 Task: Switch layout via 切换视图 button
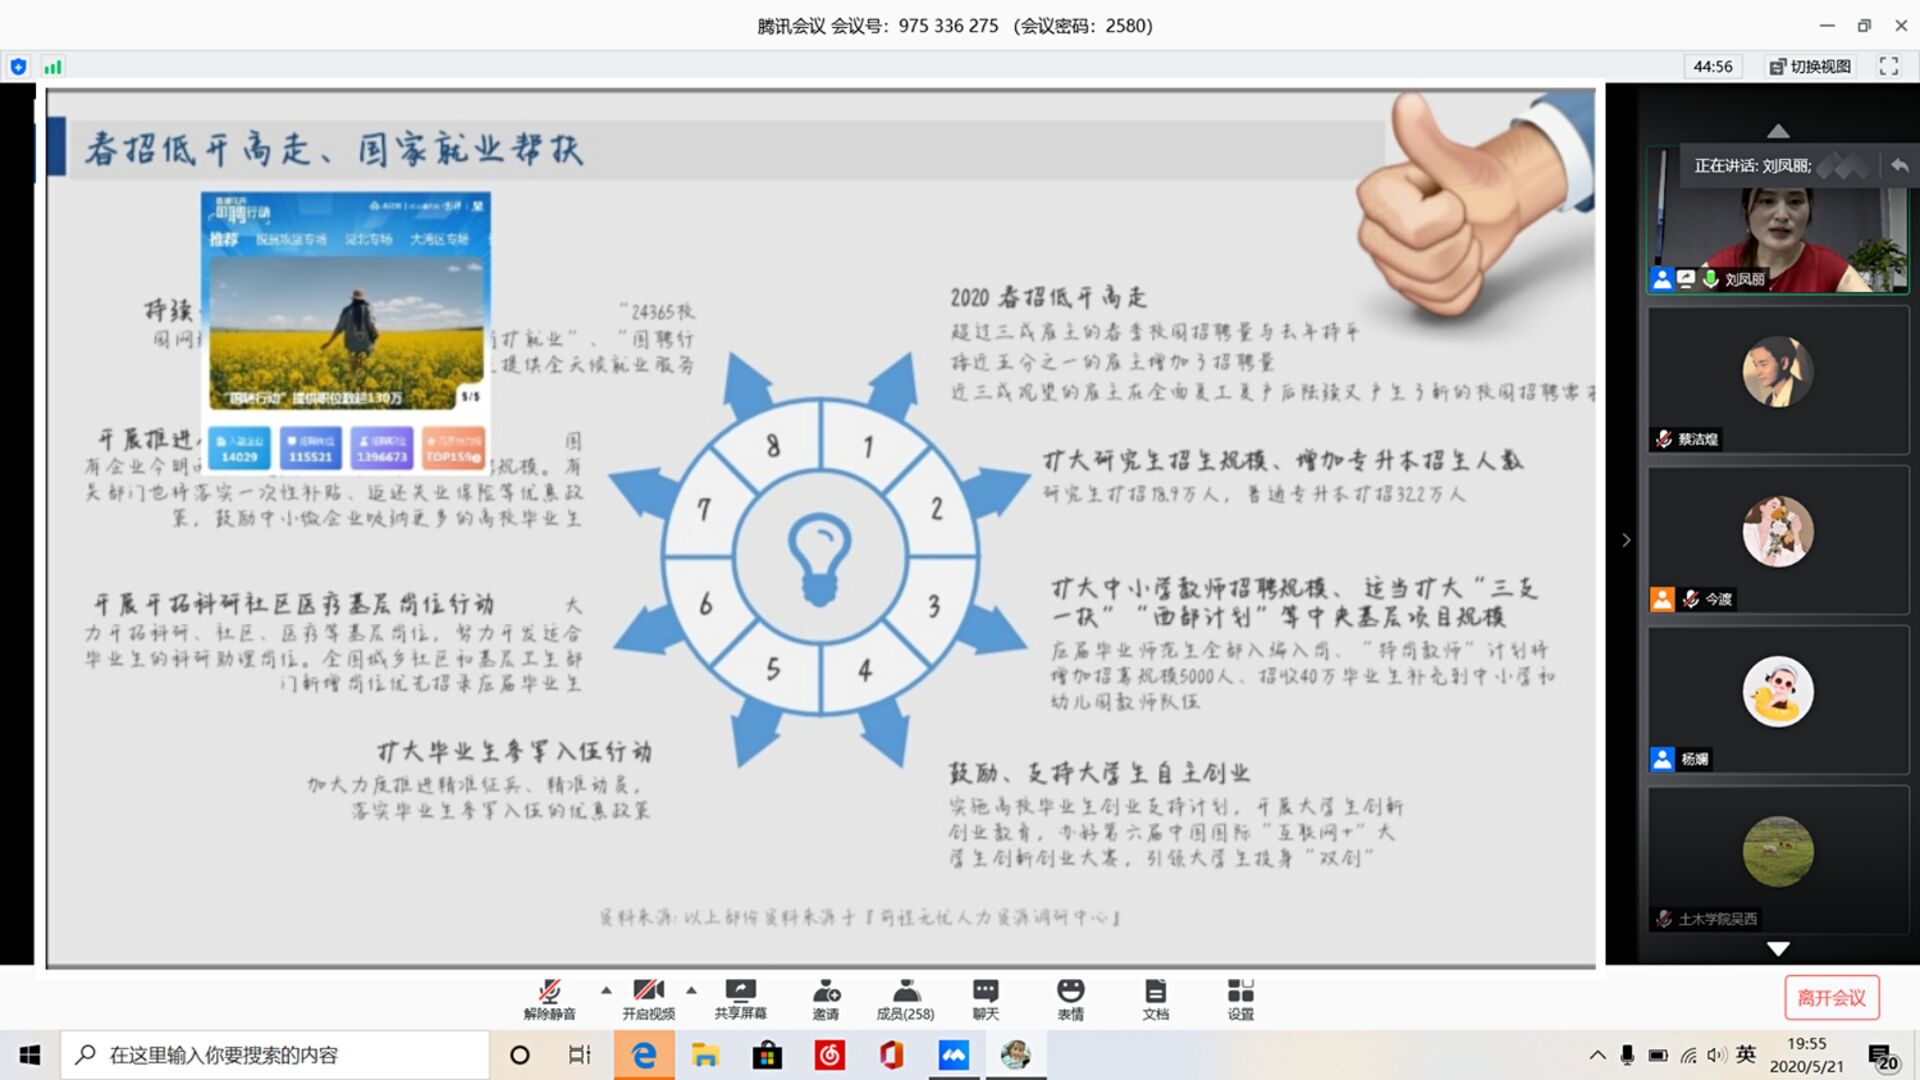[1810, 66]
